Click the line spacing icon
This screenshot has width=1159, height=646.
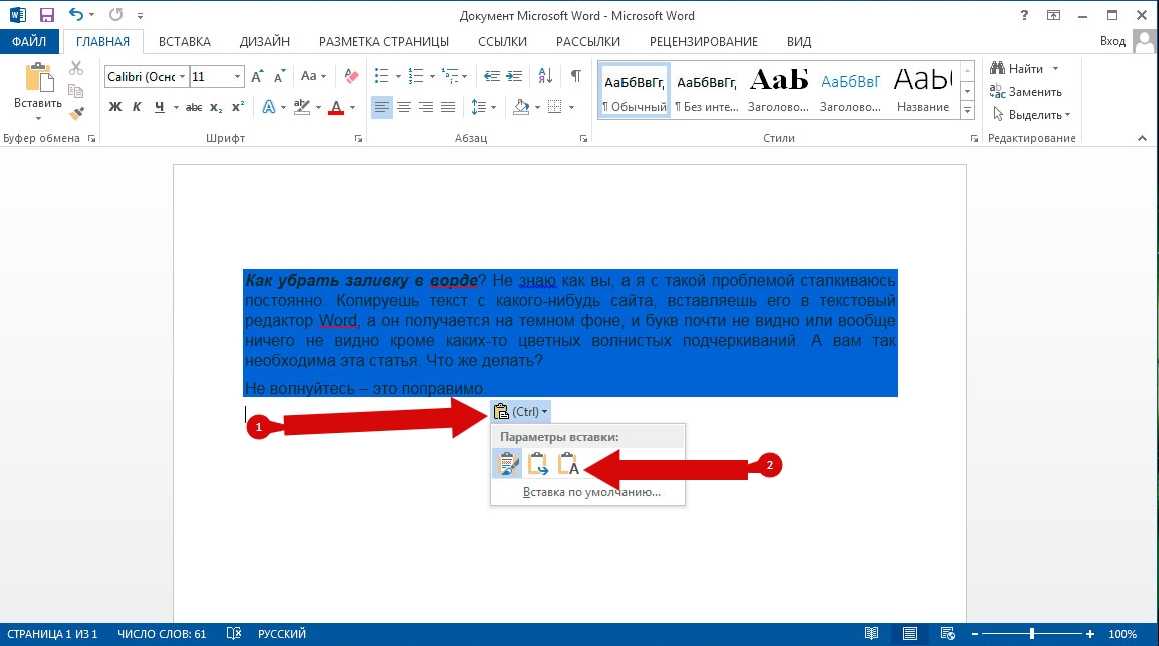[x=478, y=107]
